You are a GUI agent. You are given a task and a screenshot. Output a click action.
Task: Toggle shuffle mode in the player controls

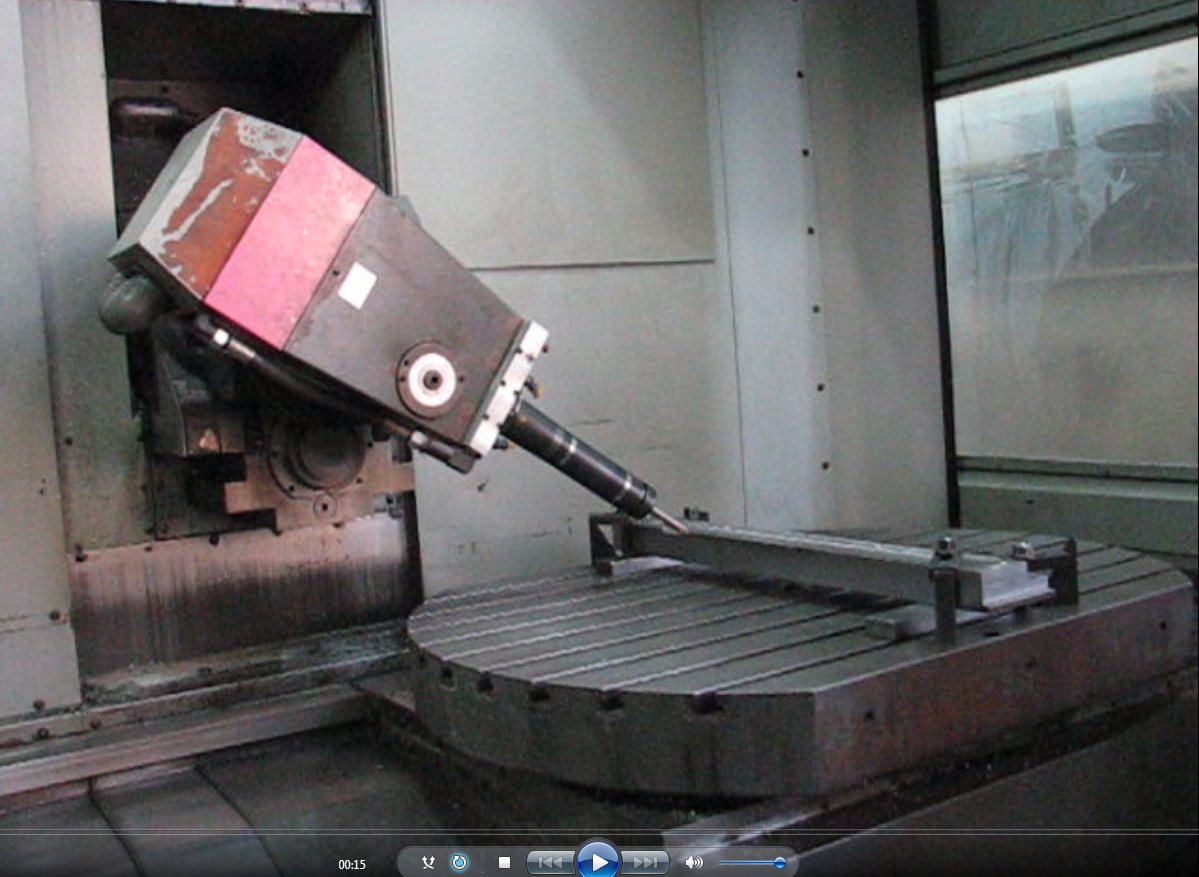click(428, 862)
